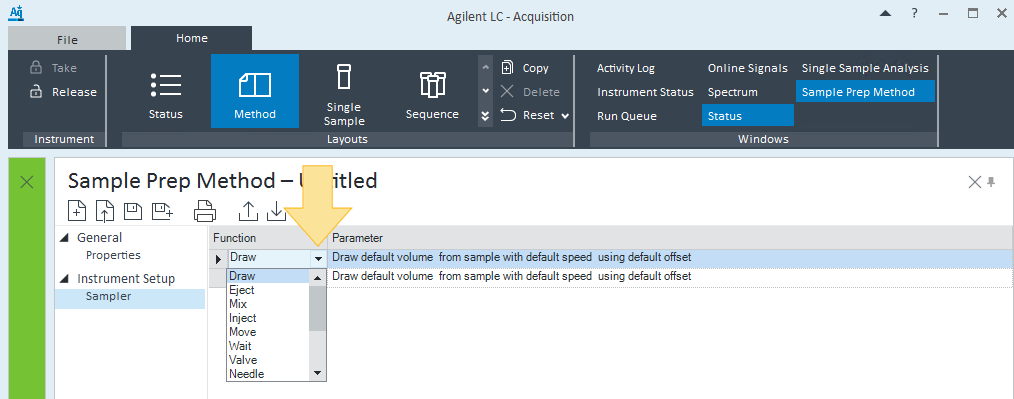Click the Release instrument button
The image size is (1014, 399).
click(x=63, y=92)
